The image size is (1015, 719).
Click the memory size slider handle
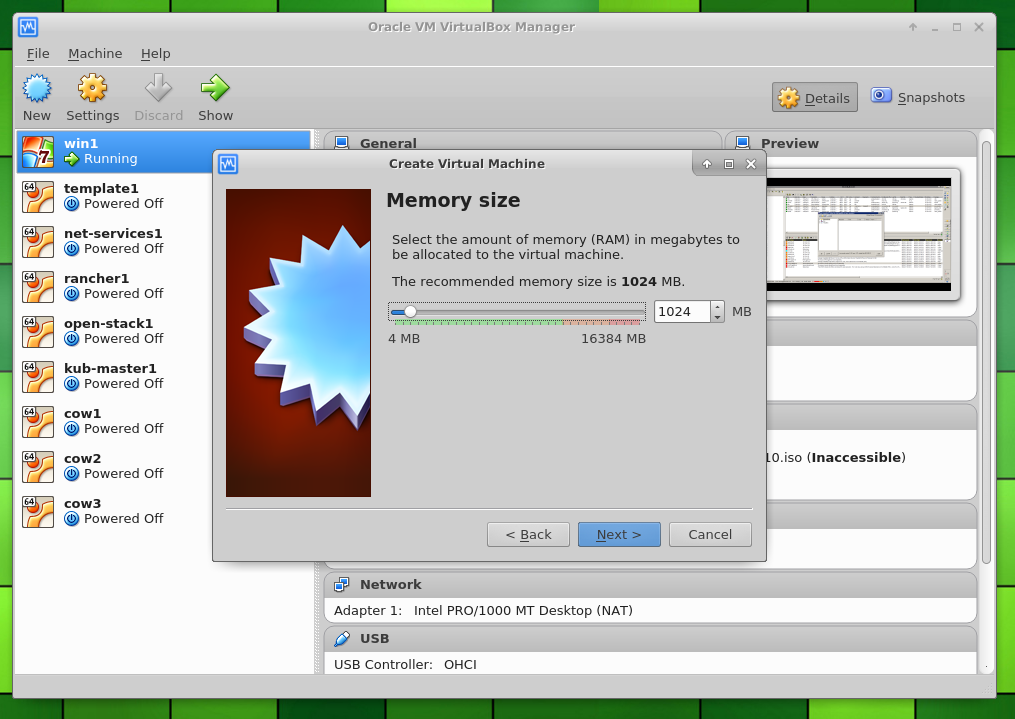410,312
